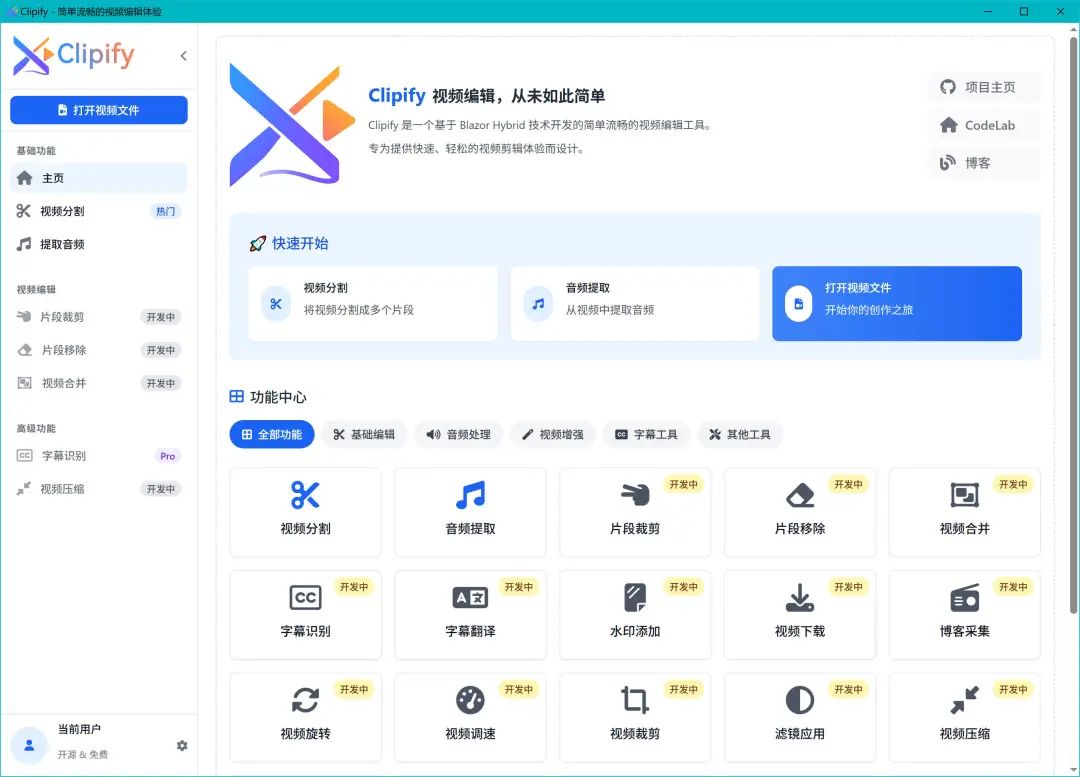The height and width of the screenshot is (777, 1080).
Task: Click the 片段移除 eraser icon card
Action: (x=800, y=512)
